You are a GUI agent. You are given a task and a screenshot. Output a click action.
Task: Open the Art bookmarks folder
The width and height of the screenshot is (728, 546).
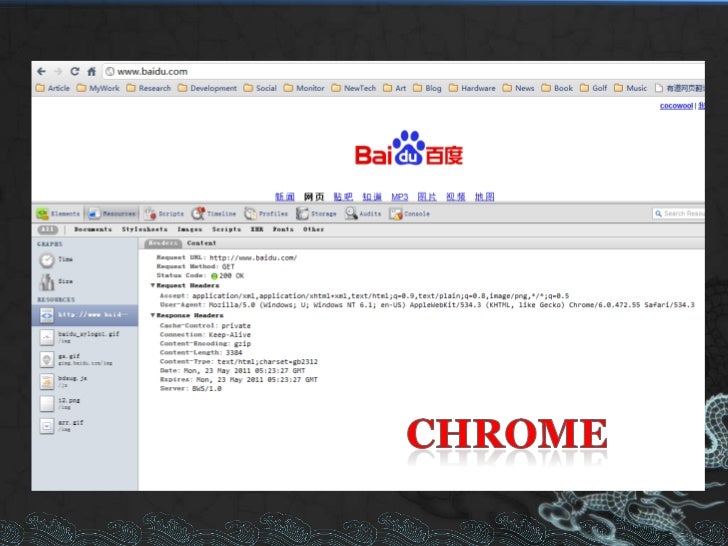(395, 88)
